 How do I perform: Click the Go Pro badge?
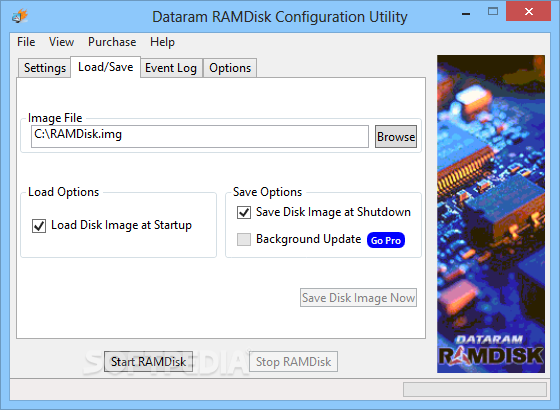(x=386, y=240)
